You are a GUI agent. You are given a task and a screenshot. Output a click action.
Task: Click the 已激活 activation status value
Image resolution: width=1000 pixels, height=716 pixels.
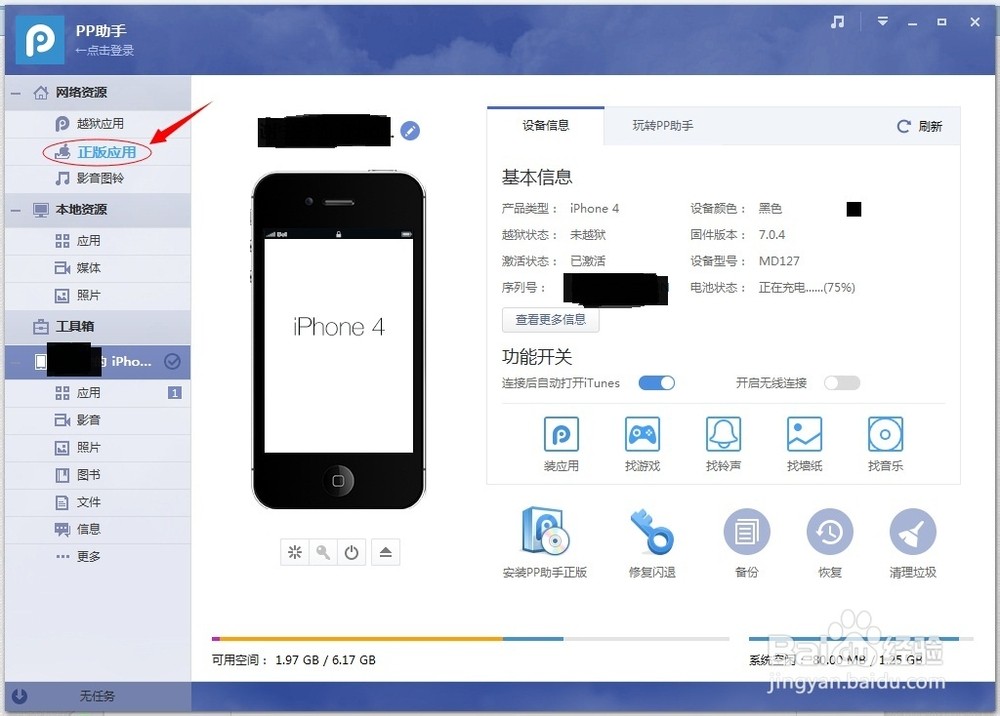coord(587,261)
